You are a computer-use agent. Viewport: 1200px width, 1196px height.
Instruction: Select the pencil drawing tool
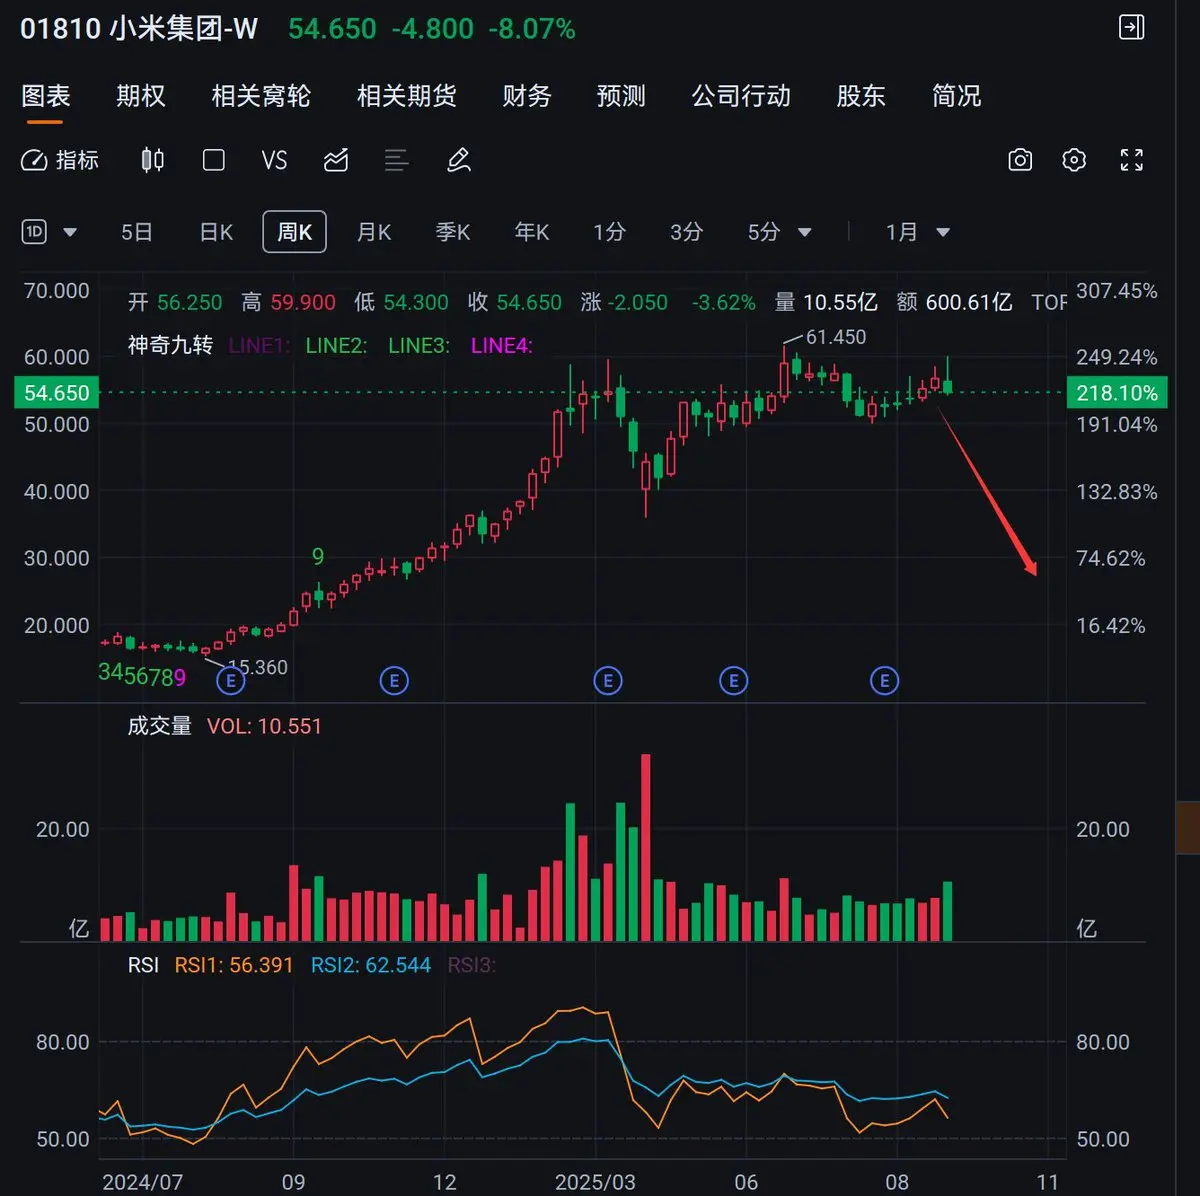459,160
